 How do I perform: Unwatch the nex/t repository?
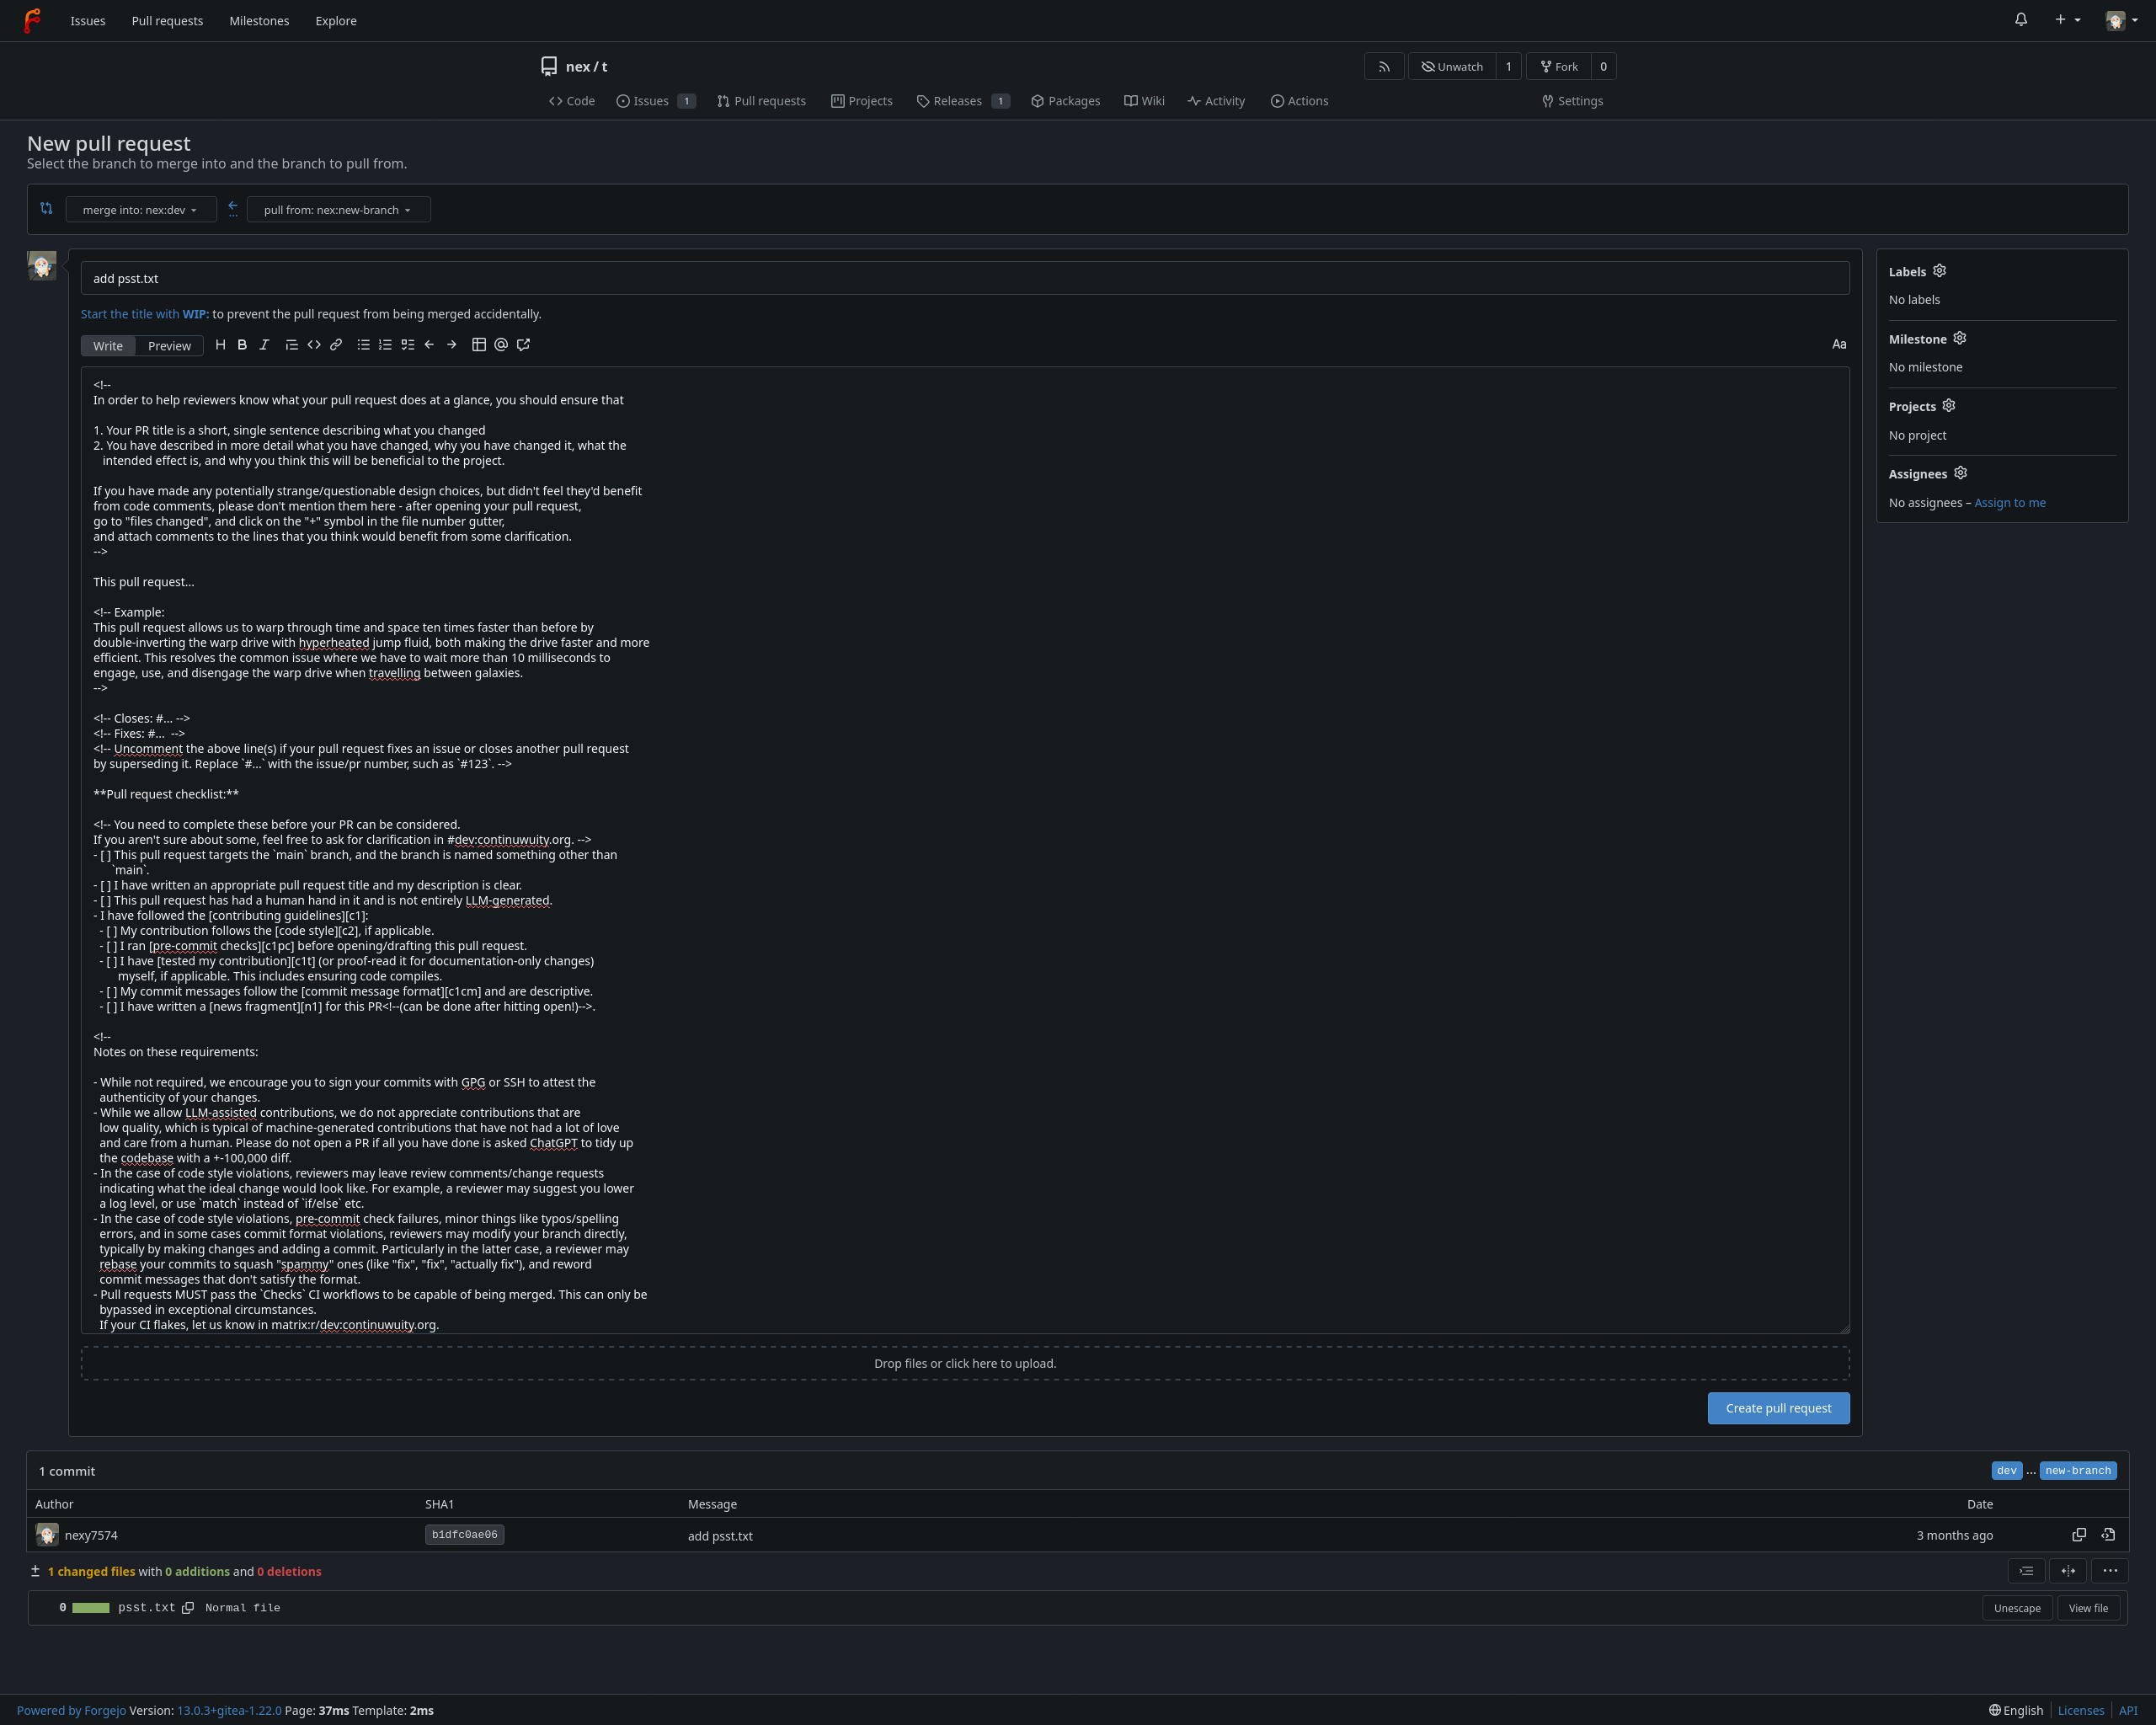(1452, 67)
